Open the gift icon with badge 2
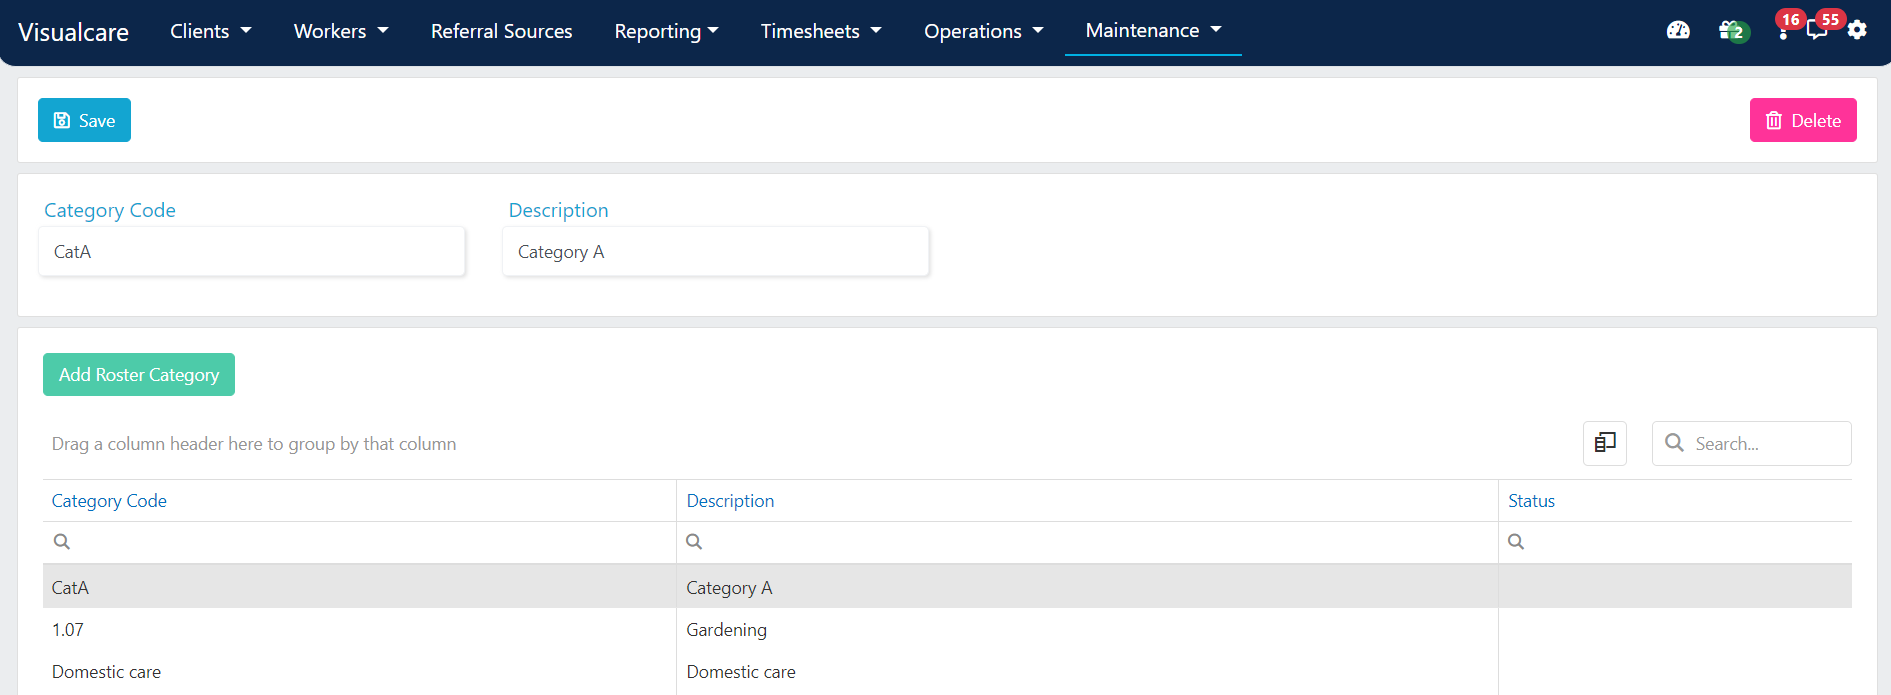This screenshot has height=695, width=1891. tap(1733, 31)
